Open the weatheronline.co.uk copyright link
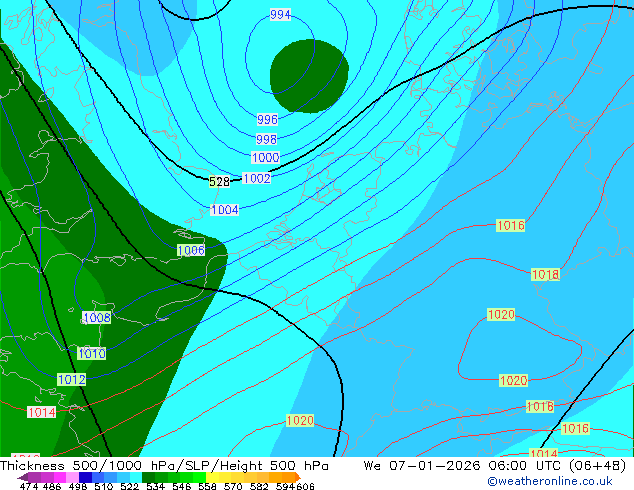 point(550,481)
